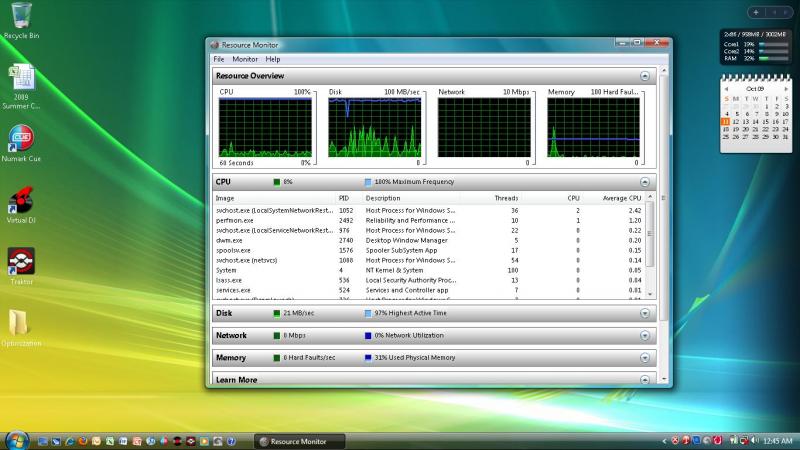Select the dwm.exe process row
Image resolution: width=800 pixels, height=450 pixels.
429,240
